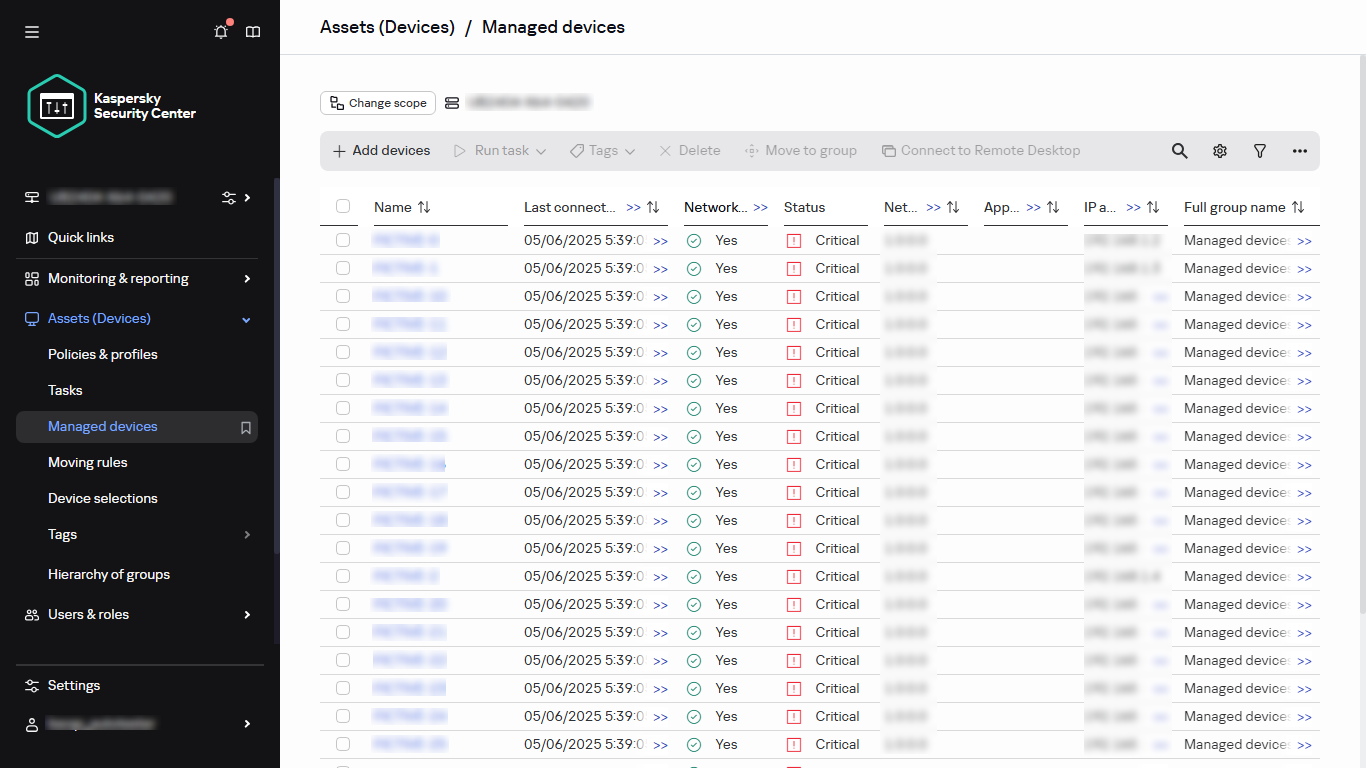Collapse the Assets (Devices) section
The height and width of the screenshot is (768, 1366).
point(245,318)
